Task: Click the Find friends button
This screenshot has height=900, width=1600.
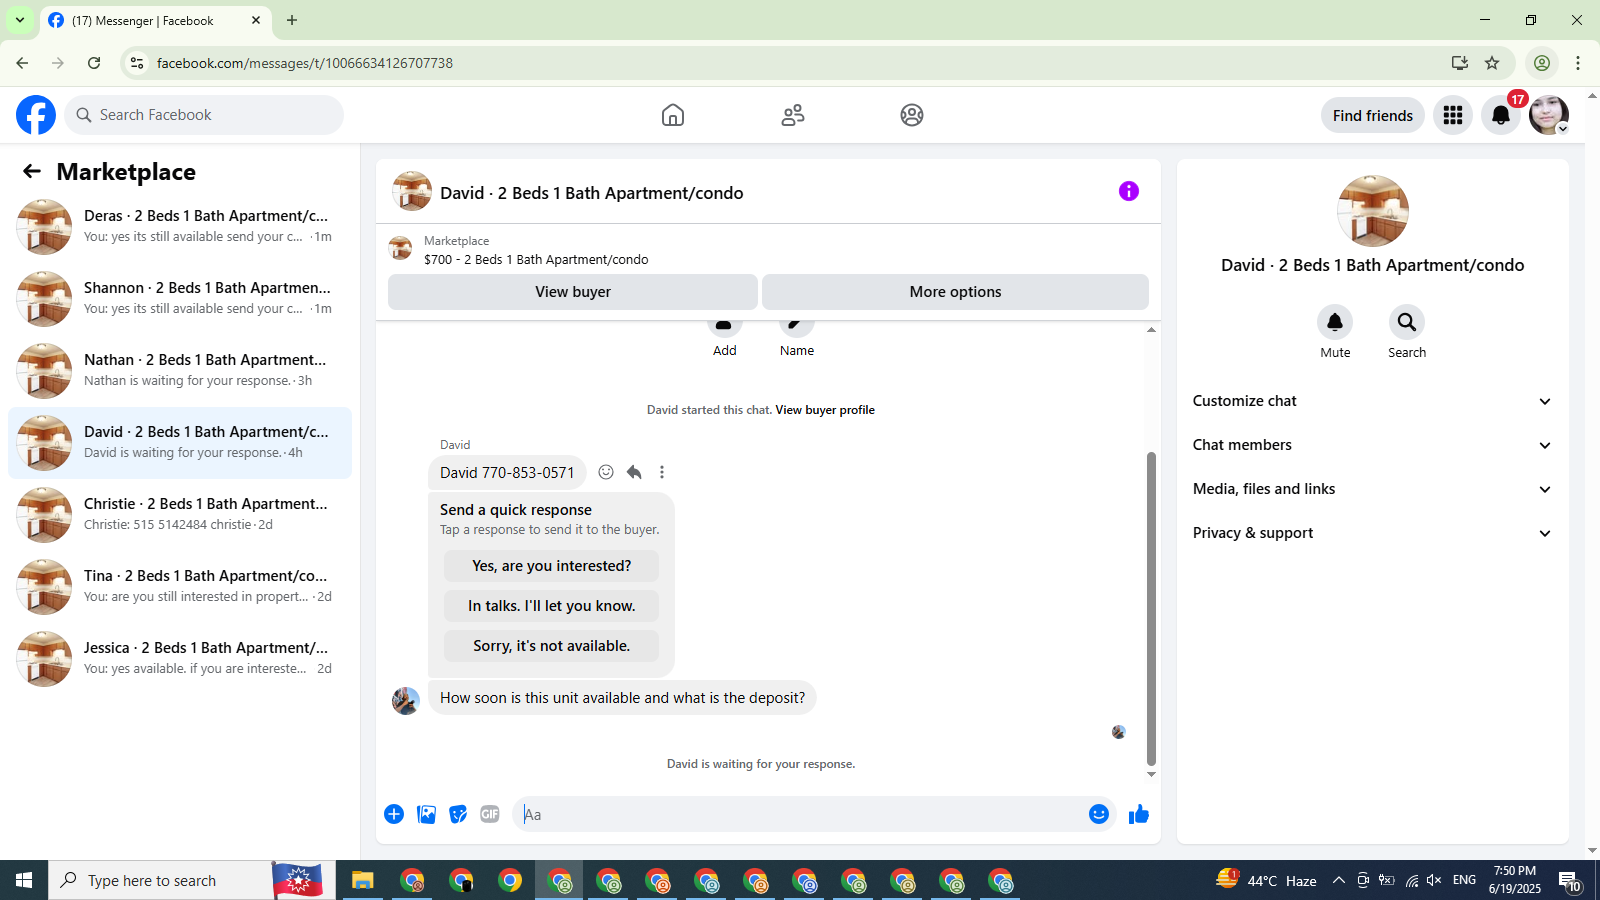Action: pyautogui.click(x=1373, y=115)
